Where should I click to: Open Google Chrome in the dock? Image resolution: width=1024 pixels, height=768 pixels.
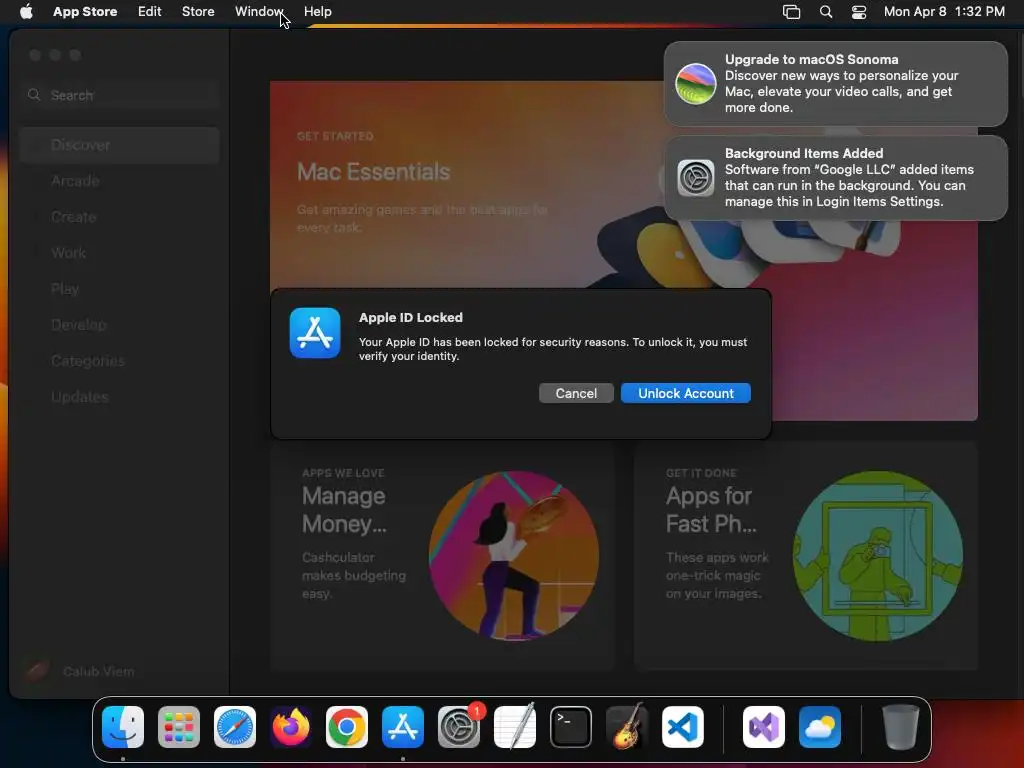point(347,727)
